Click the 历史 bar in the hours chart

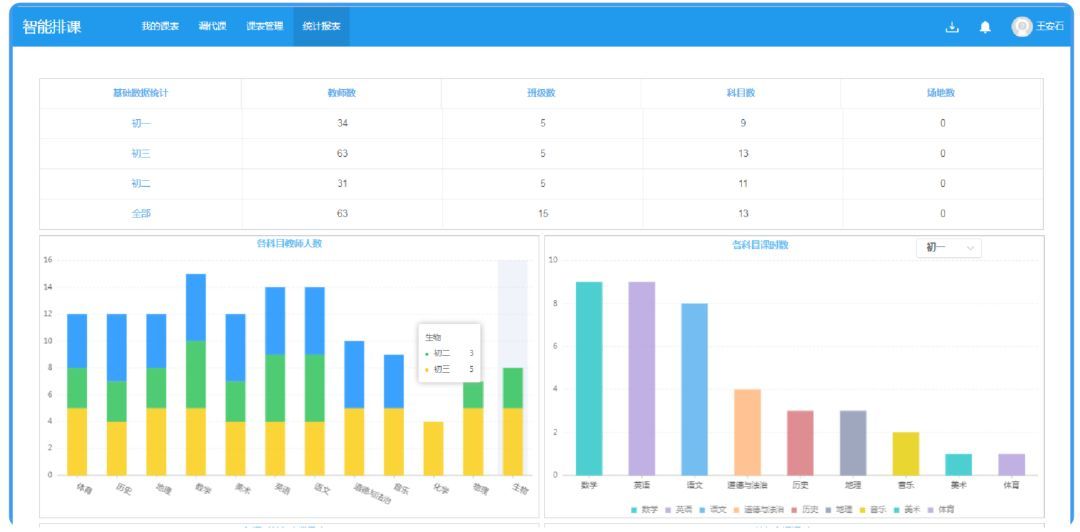[x=800, y=442]
